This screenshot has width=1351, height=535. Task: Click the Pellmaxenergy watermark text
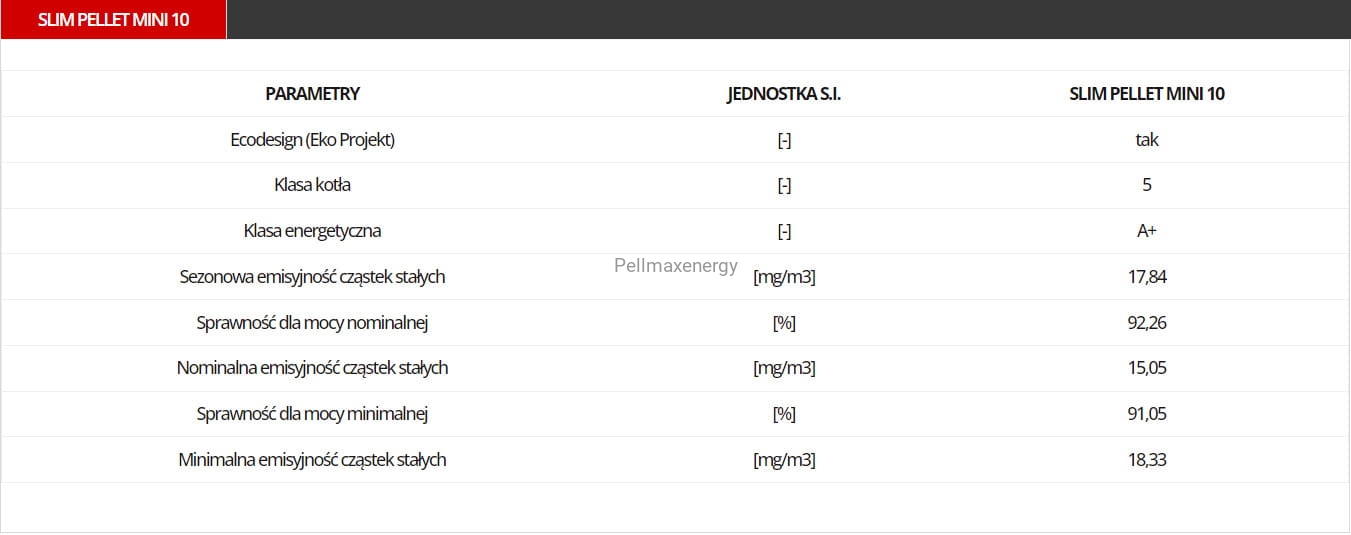coord(676,266)
